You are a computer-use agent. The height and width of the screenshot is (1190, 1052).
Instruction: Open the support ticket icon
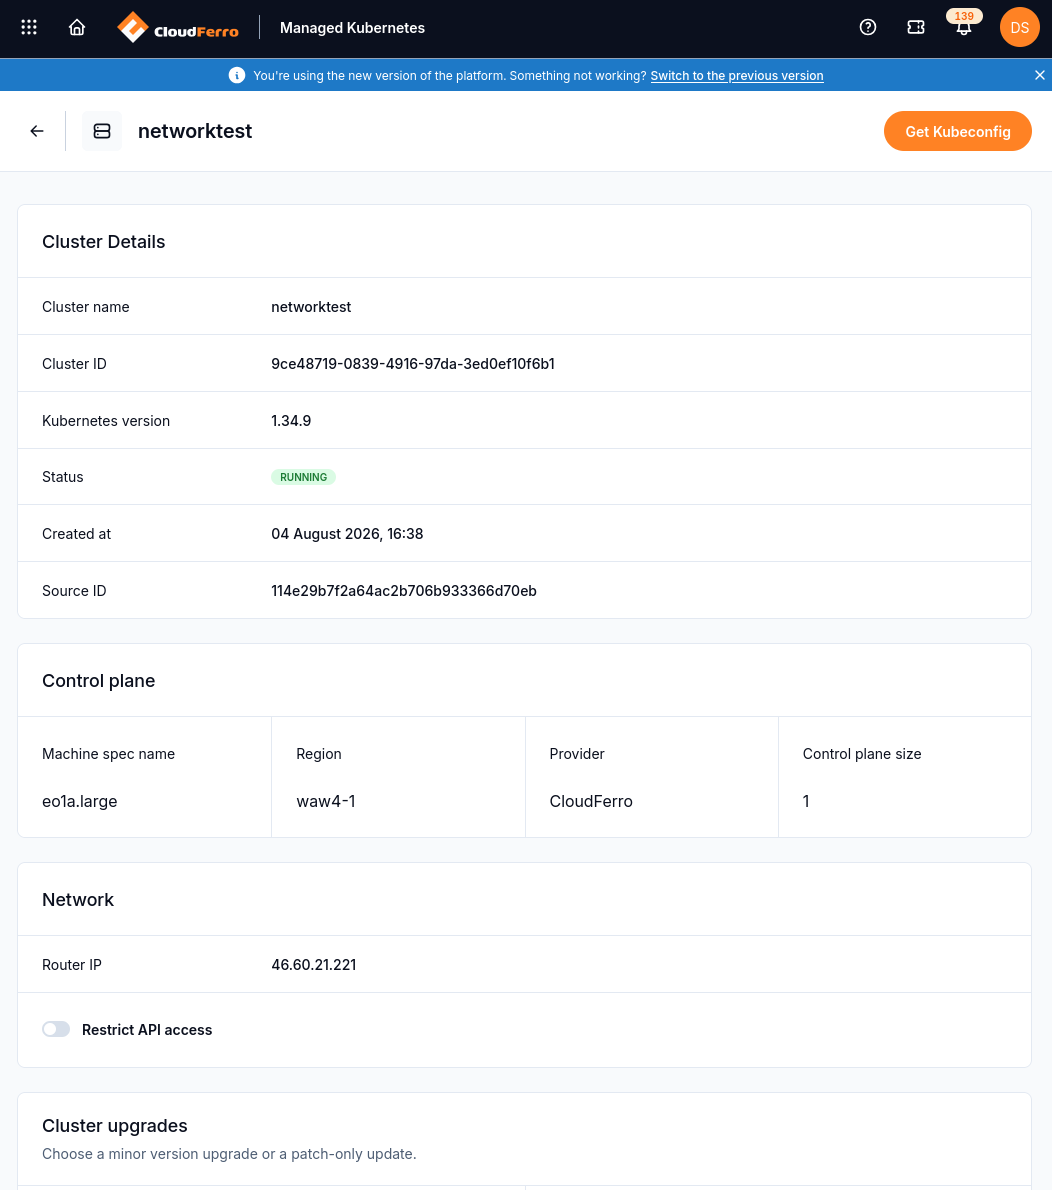coord(915,27)
